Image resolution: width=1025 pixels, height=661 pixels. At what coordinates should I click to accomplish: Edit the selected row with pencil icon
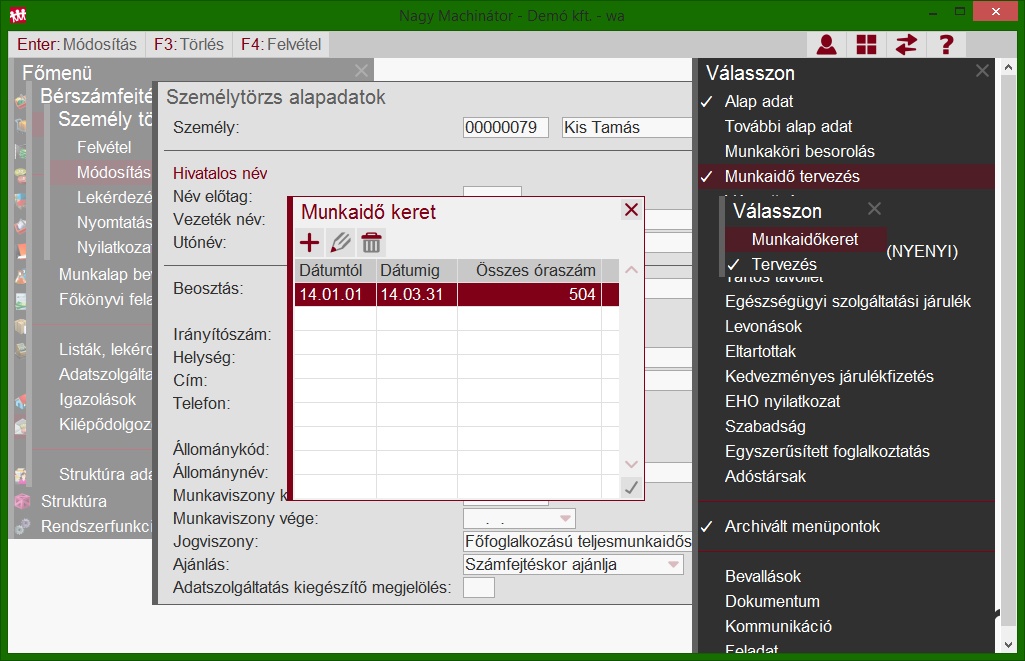pos(341,243)
